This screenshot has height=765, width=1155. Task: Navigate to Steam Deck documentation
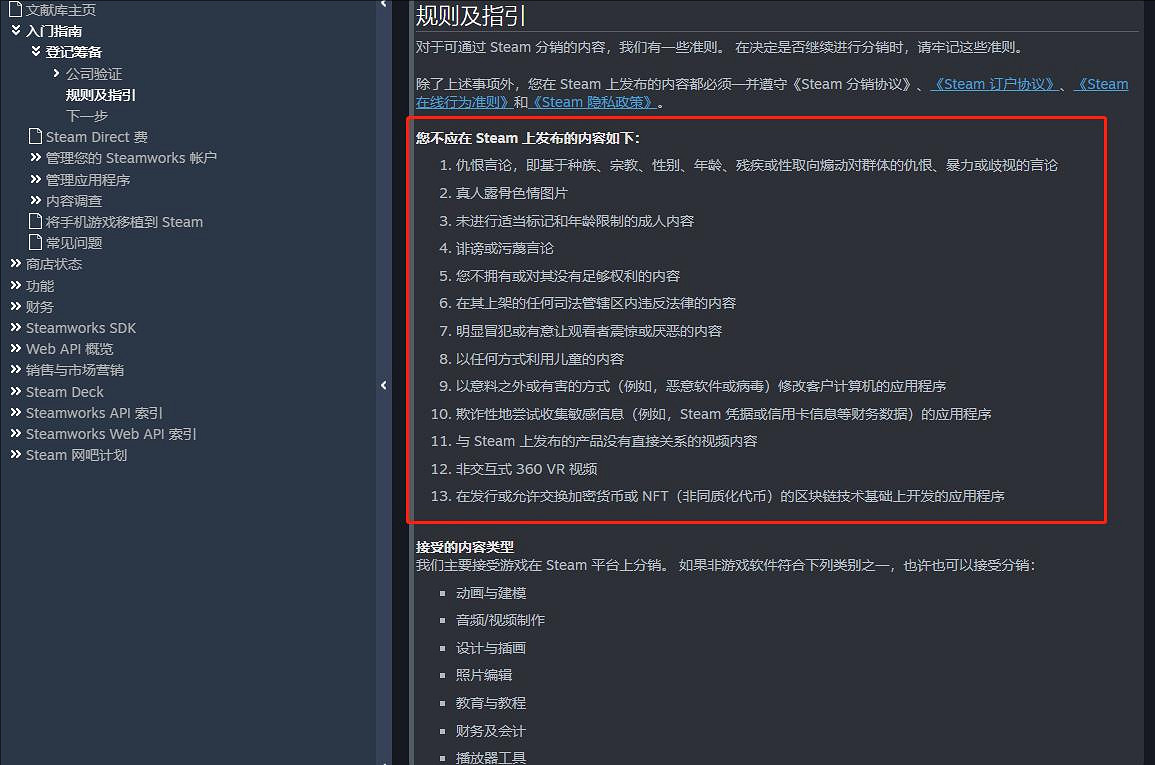coord(64,391)
